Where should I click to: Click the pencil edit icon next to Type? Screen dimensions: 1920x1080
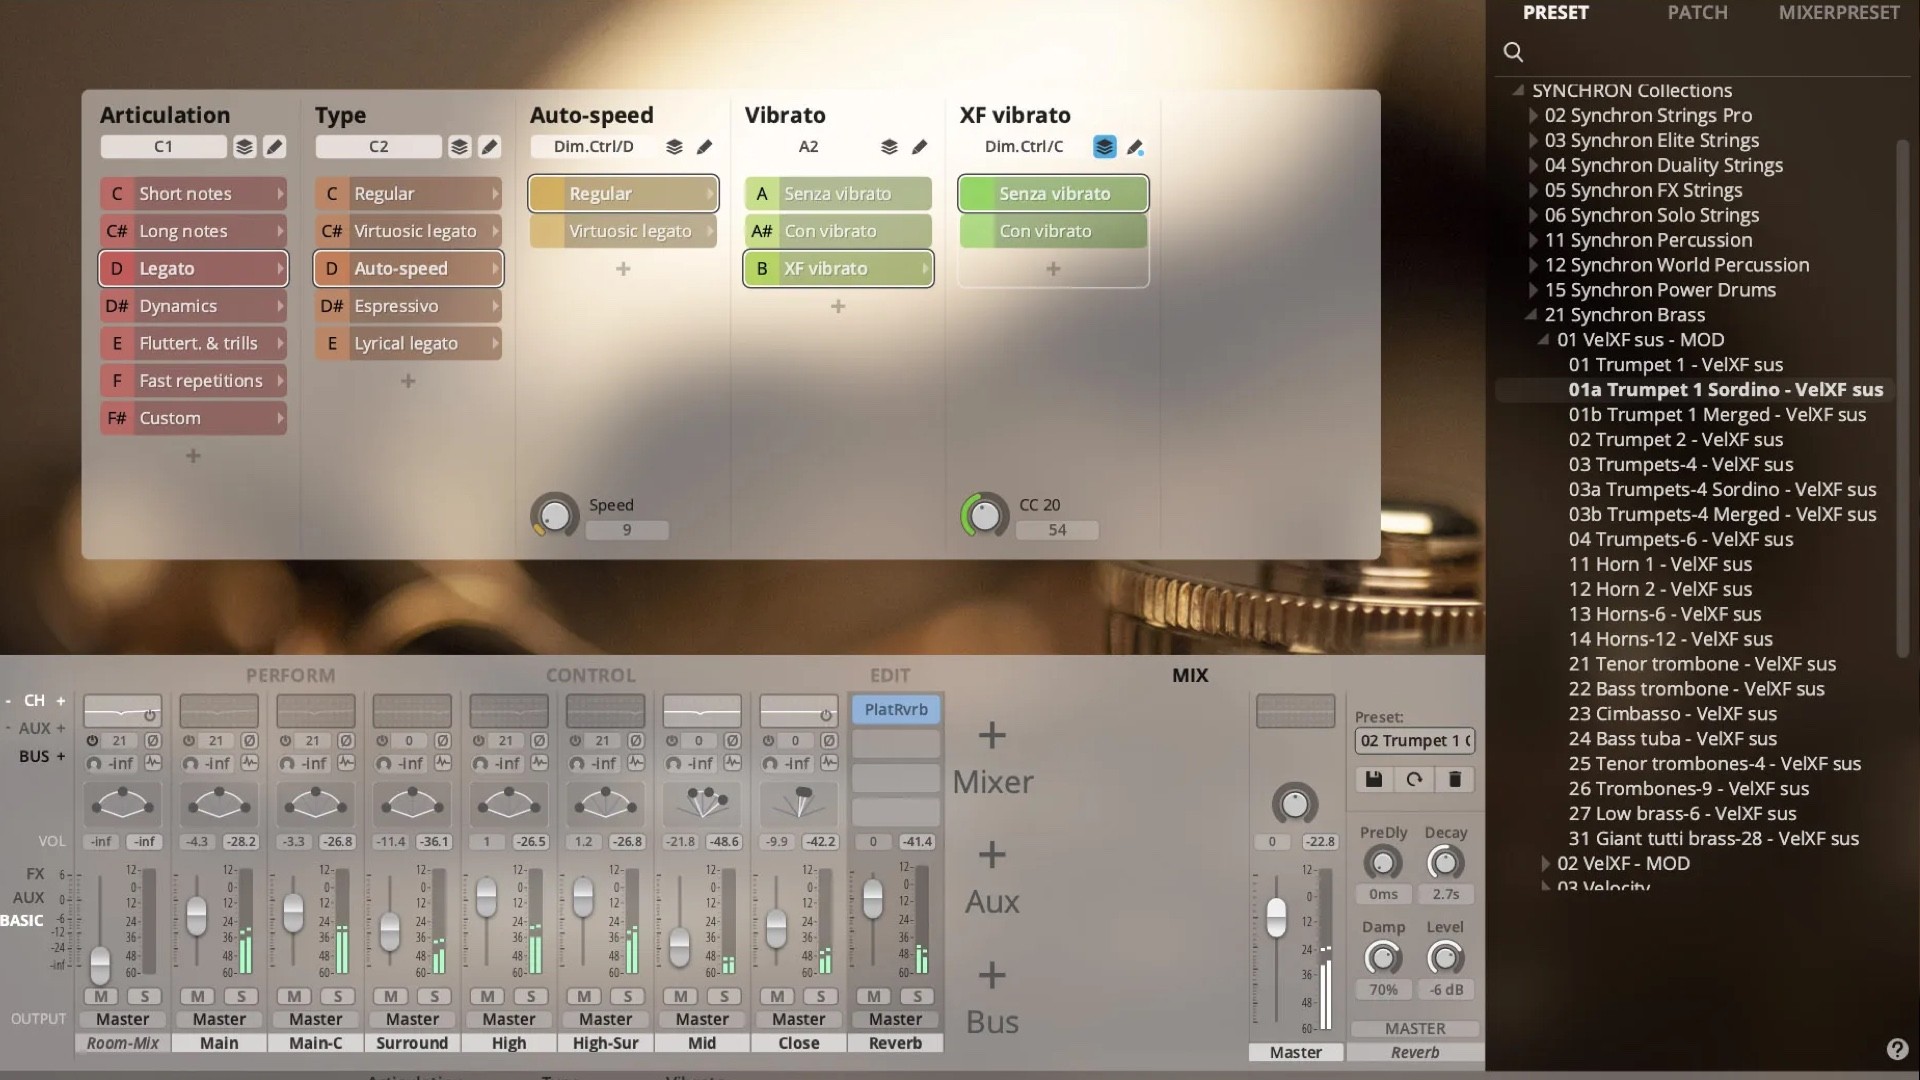coord(489,146)
